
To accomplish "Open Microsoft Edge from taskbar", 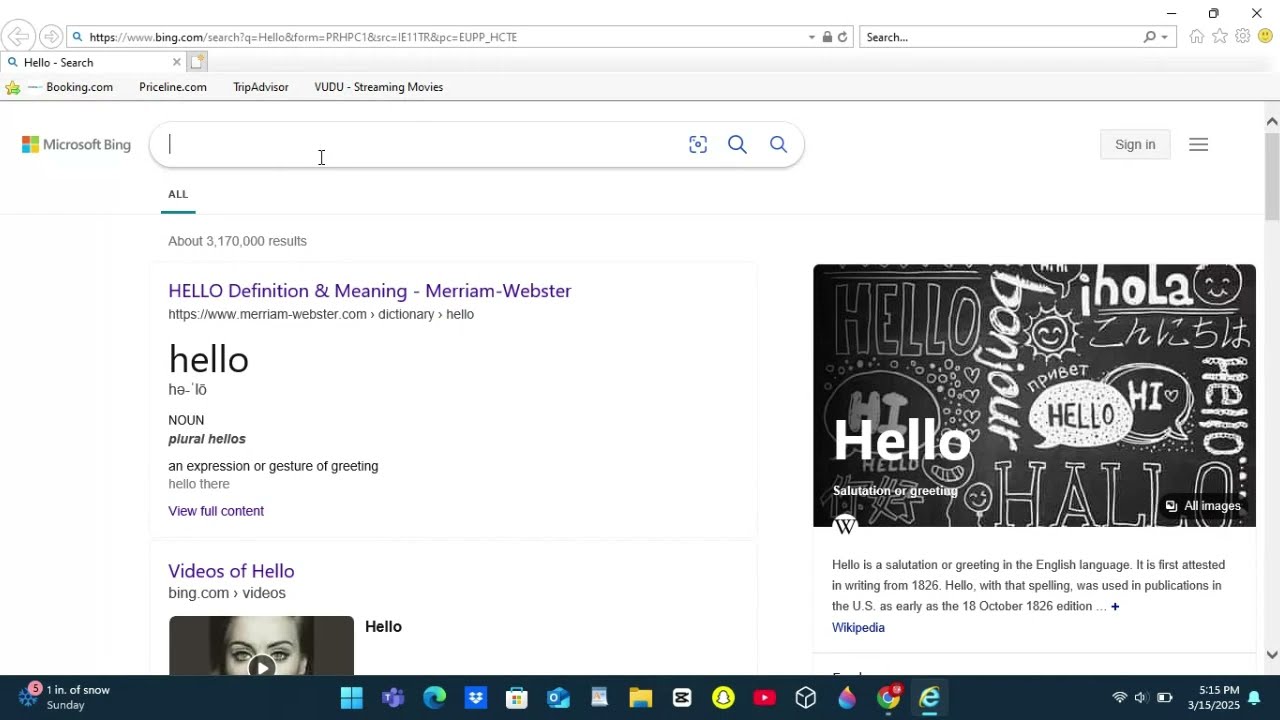I will (x=434, y=698).
